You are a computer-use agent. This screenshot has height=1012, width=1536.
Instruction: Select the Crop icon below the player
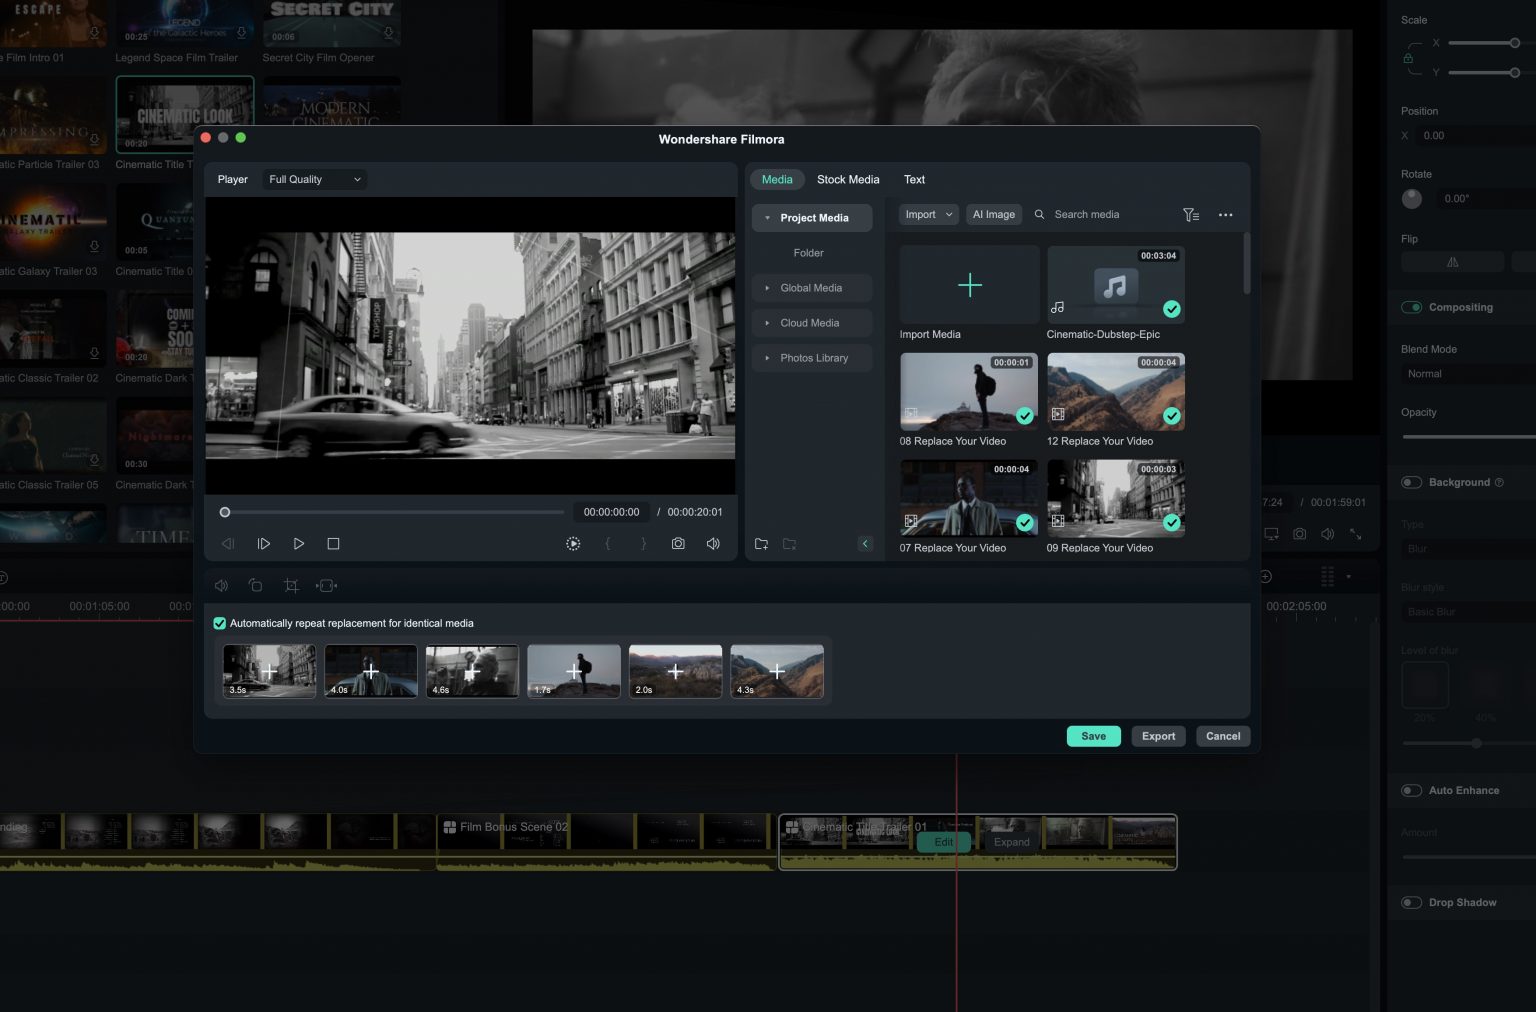[291, 585]
